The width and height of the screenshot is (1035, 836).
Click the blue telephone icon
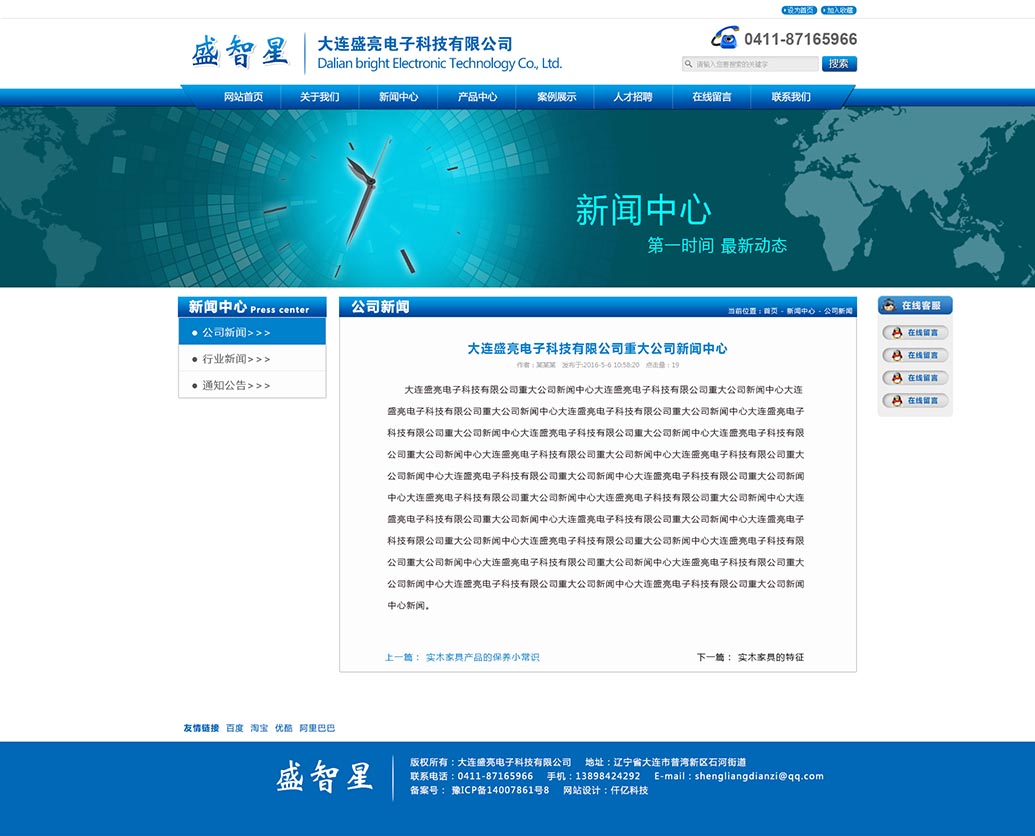(725, 38)
